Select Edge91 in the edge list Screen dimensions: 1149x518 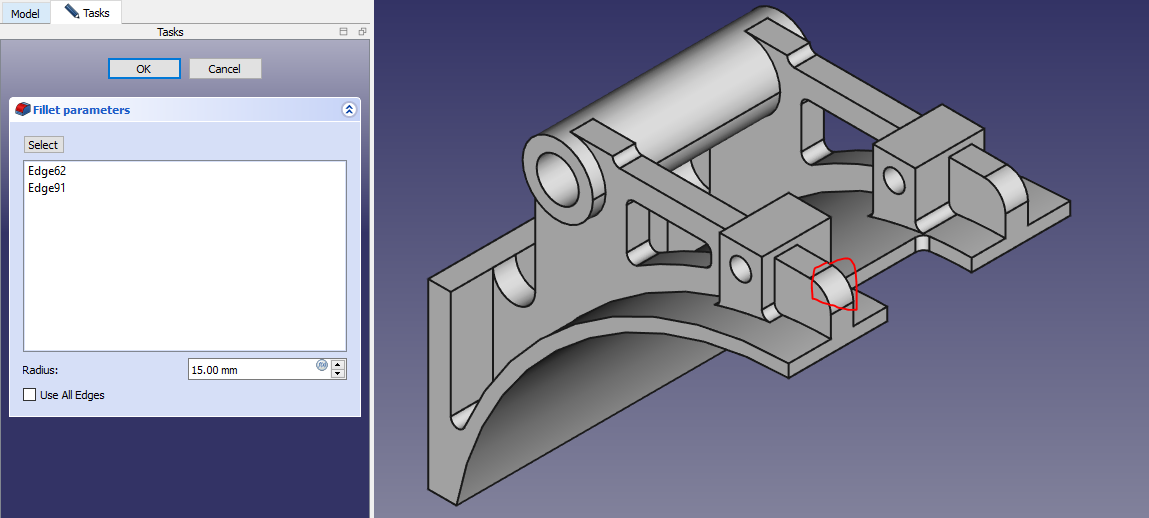47,188
